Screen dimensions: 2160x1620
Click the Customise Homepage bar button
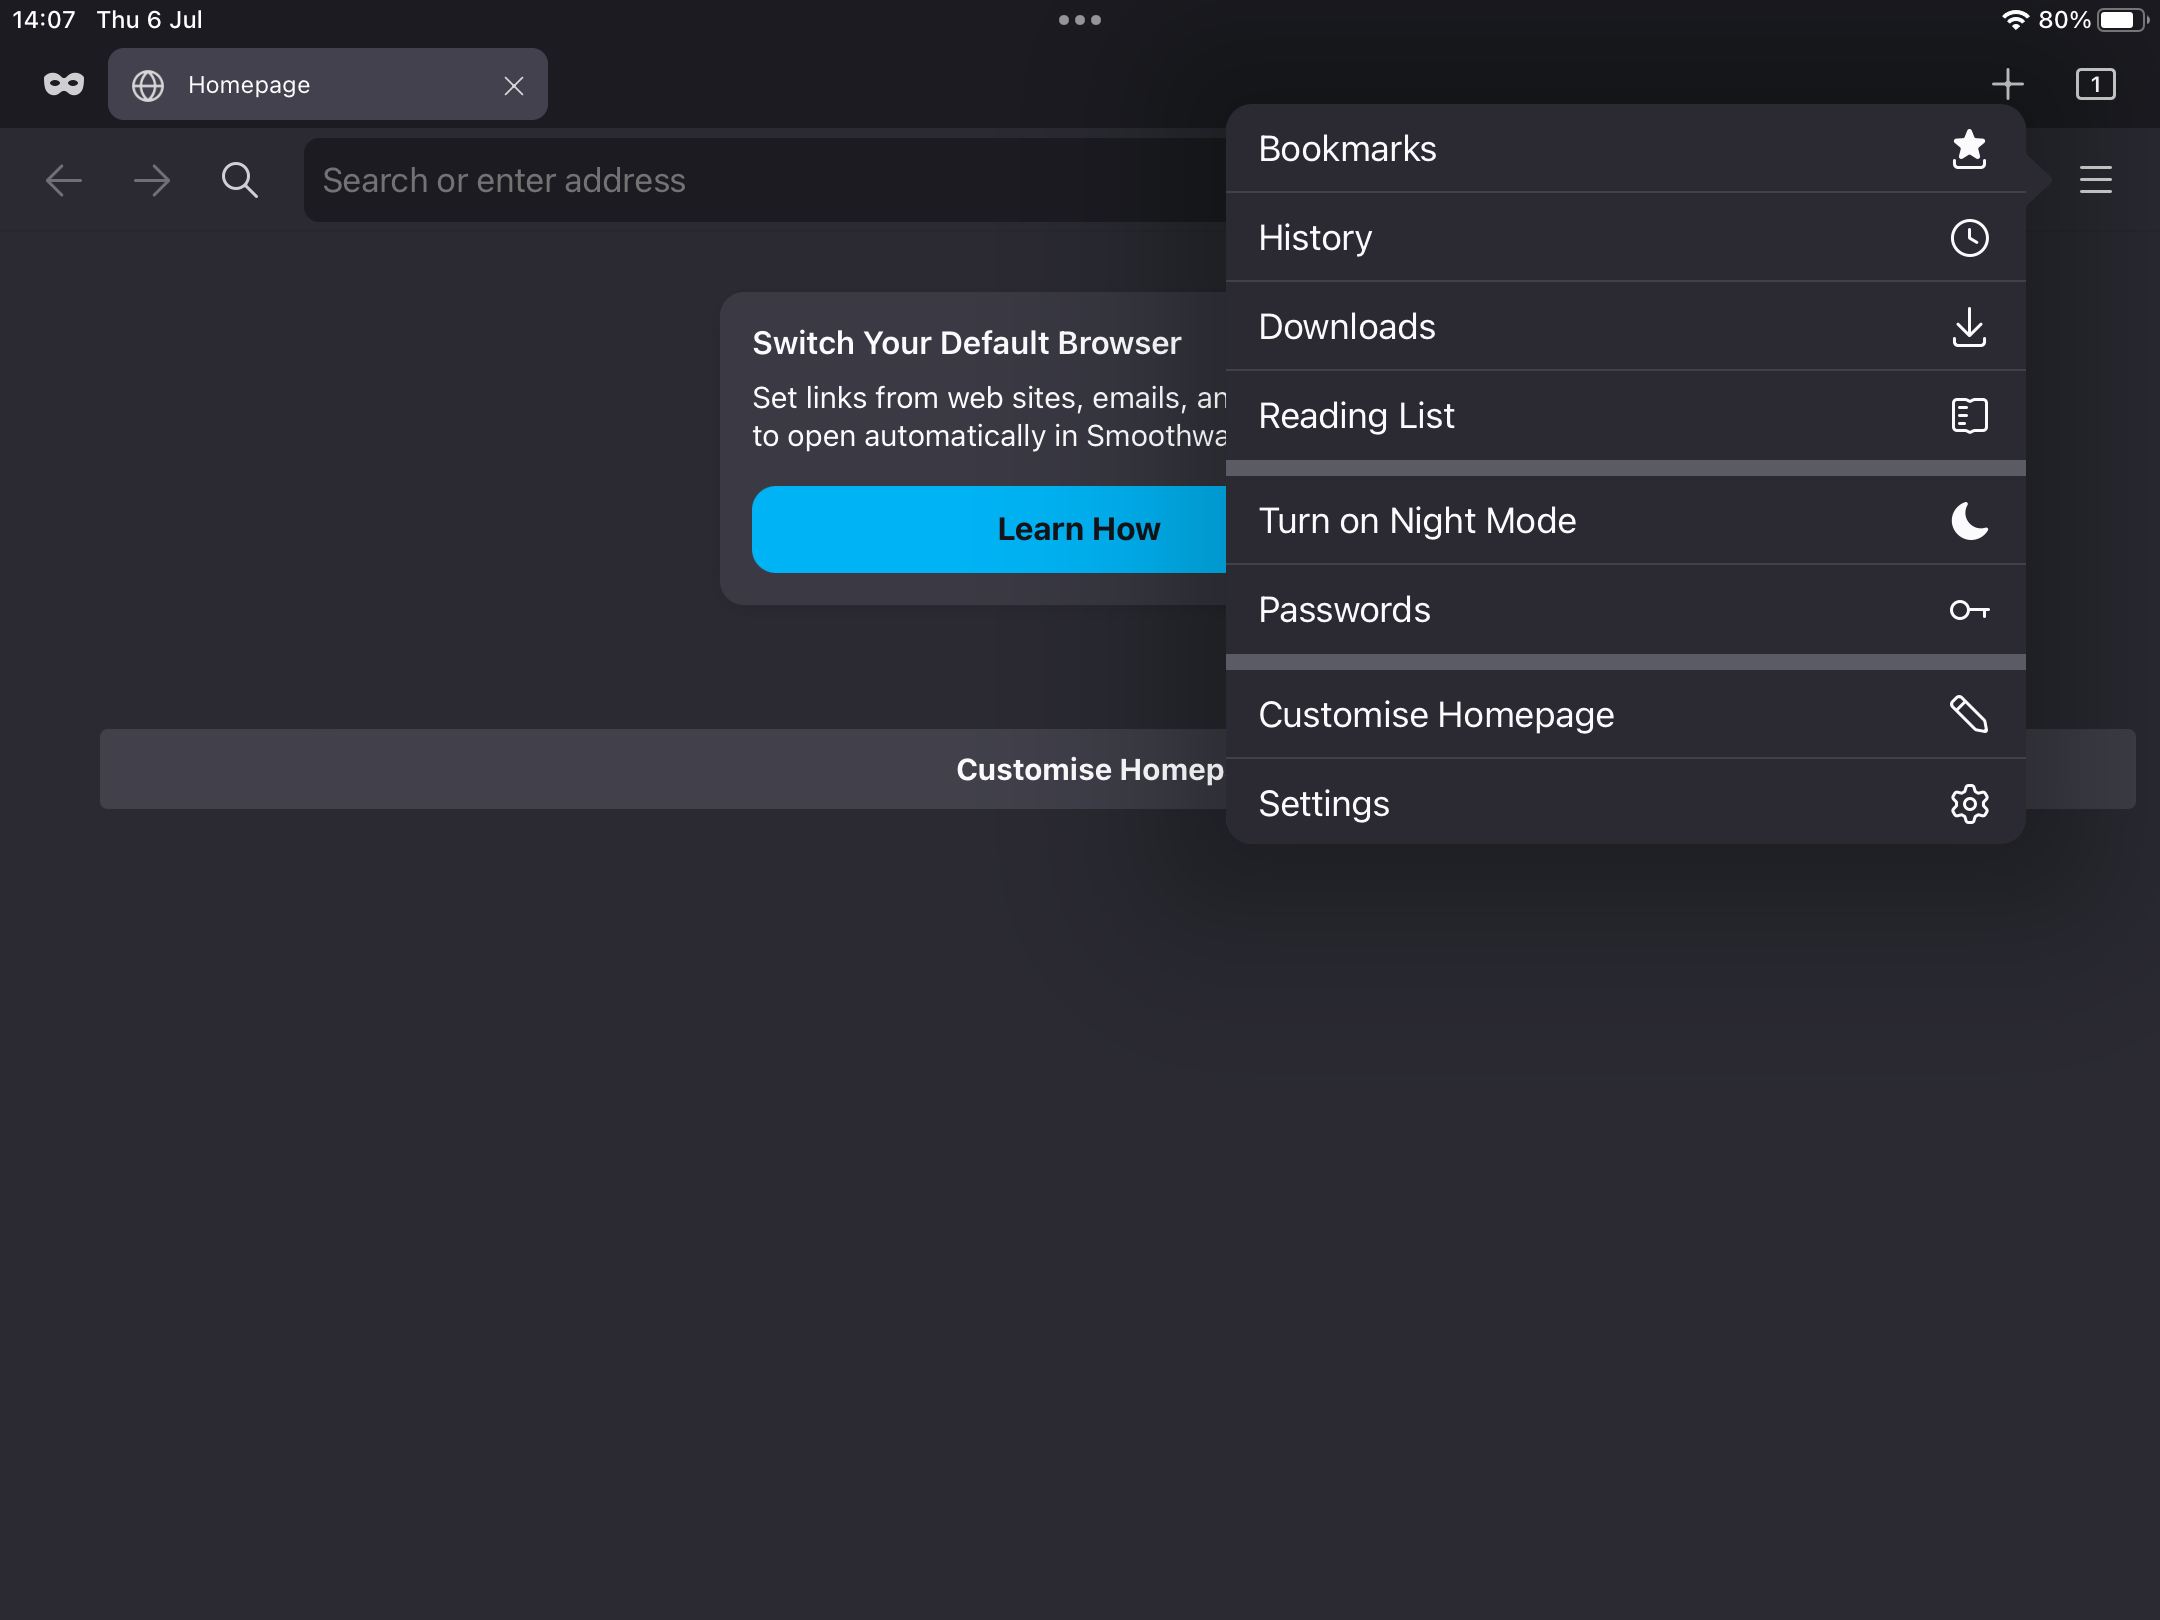[x=660, y=769]
